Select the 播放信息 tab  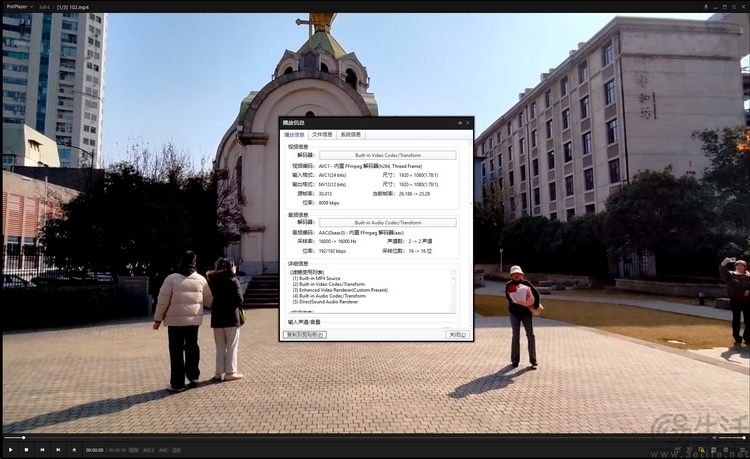[x=294, y=134]
